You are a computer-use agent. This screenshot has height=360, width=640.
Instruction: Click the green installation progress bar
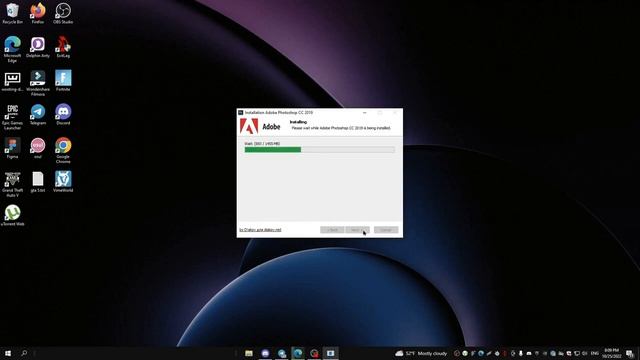point(319,150)
